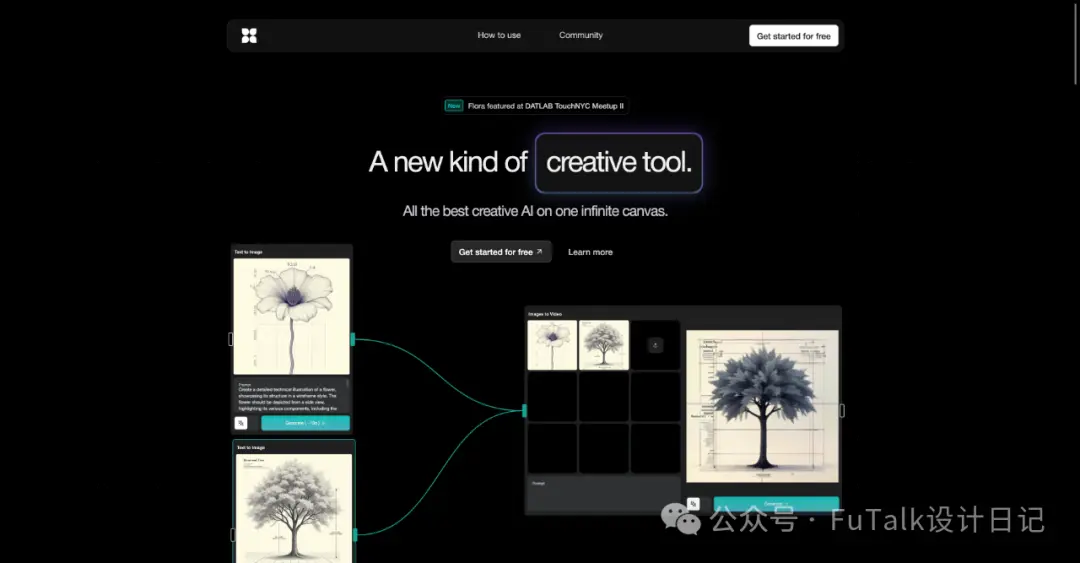Click the tree node's right teal output connector
1080x563 pixels.
355,535
